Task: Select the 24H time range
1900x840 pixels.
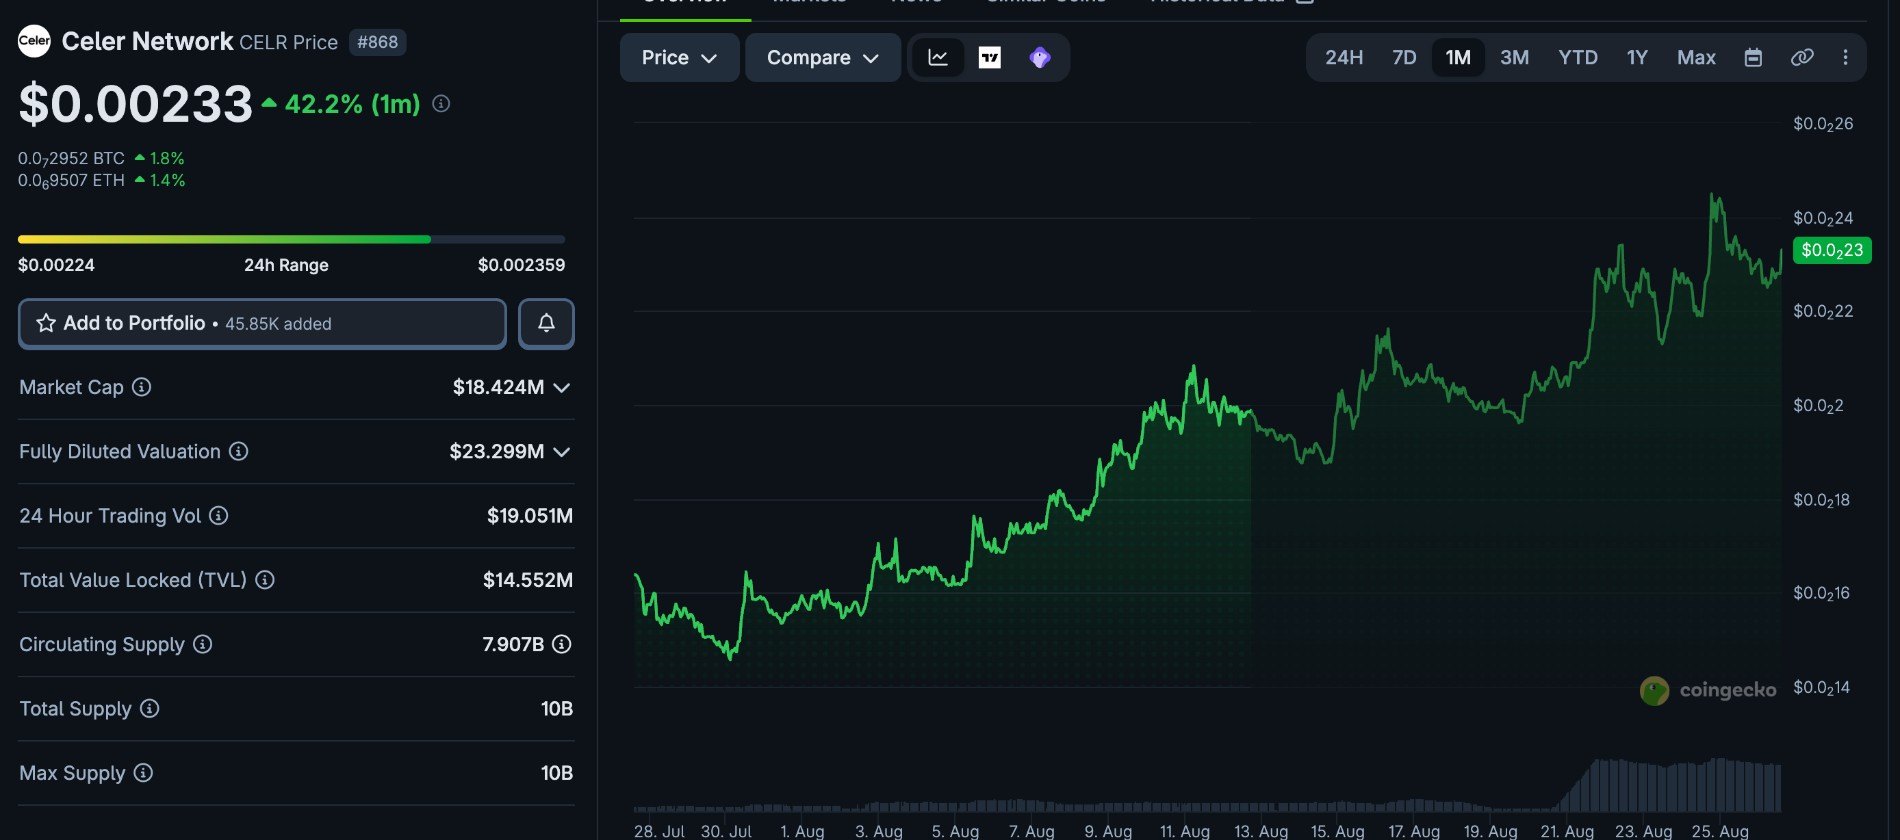Action: click(1344, 57)
